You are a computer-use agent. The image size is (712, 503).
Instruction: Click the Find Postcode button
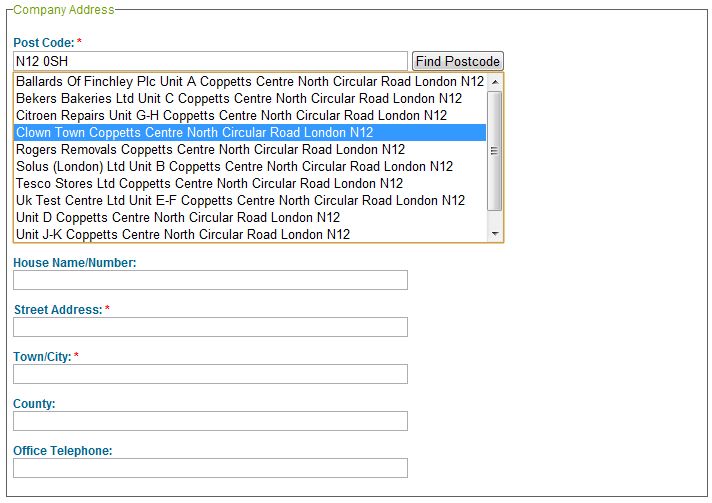[457, 61]
